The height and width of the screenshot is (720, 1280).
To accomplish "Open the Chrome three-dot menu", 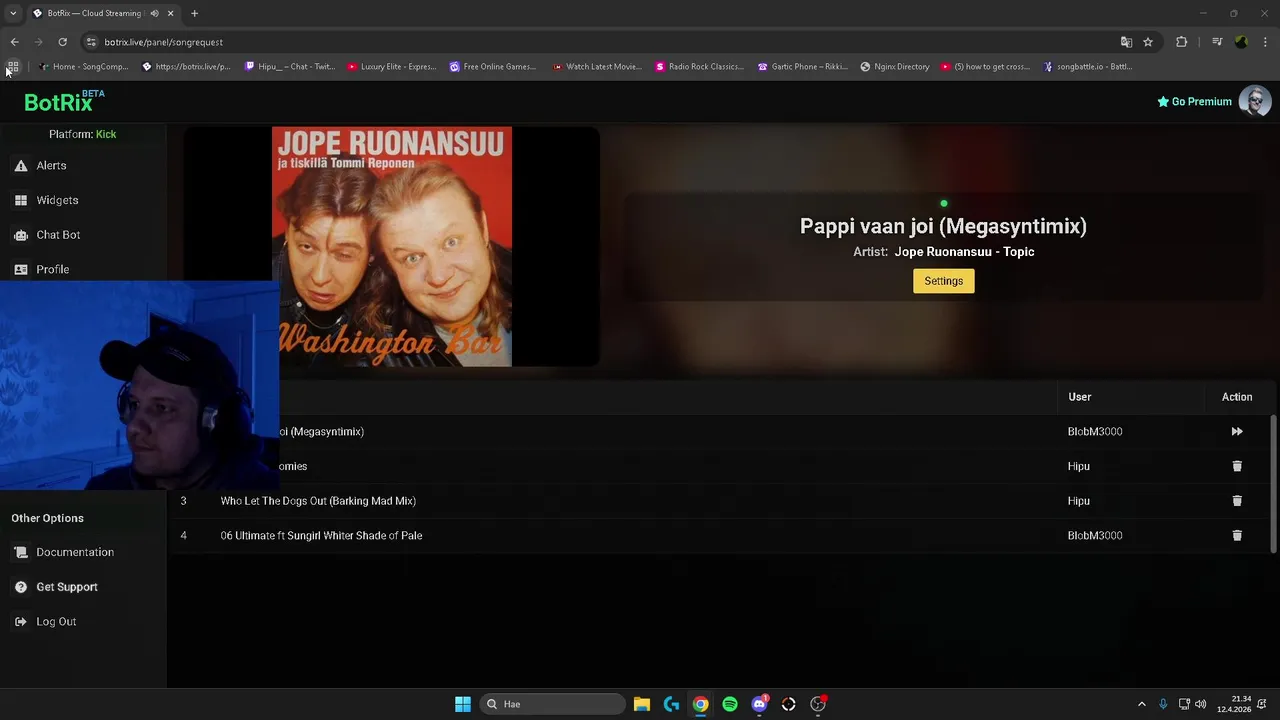I will [x=1266, y=42].
